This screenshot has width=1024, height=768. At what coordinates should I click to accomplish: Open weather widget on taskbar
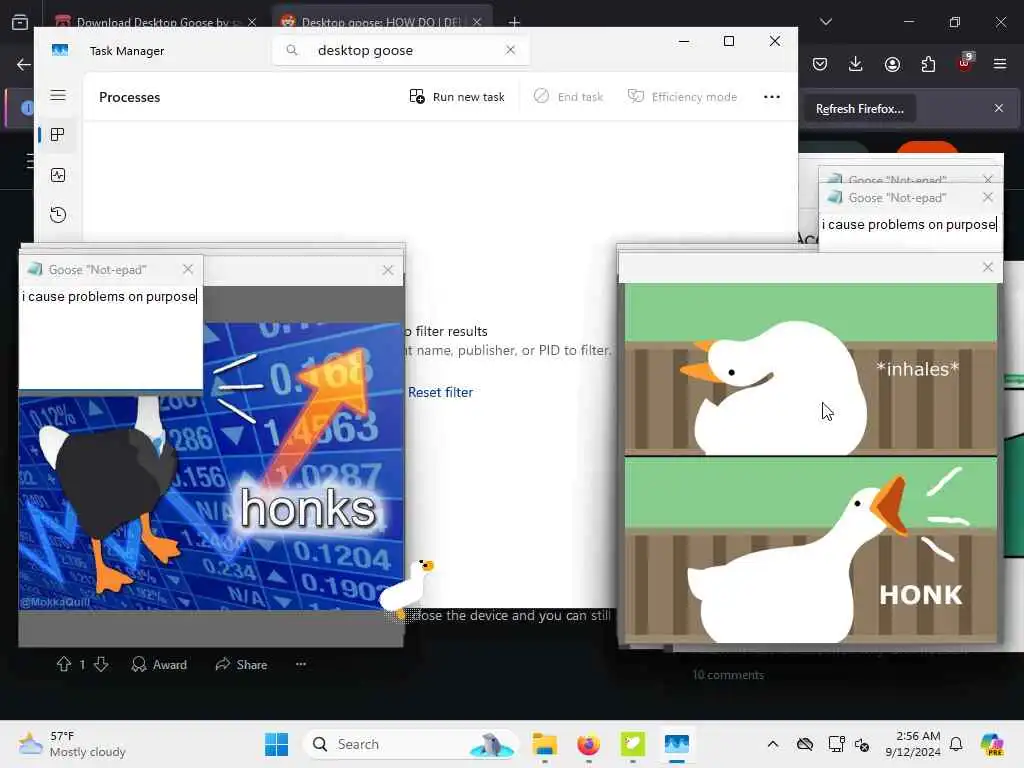[72, 744]
